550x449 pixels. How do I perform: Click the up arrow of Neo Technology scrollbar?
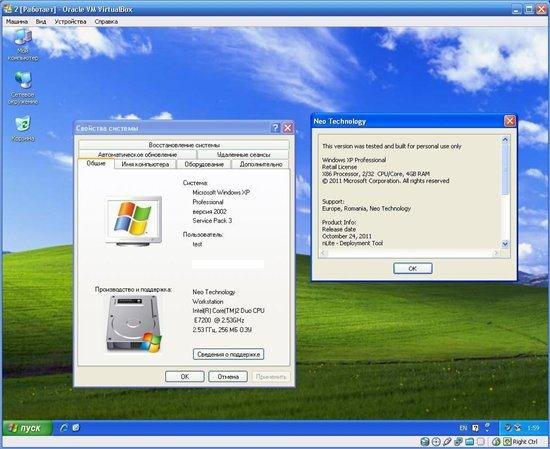[505, 140]
